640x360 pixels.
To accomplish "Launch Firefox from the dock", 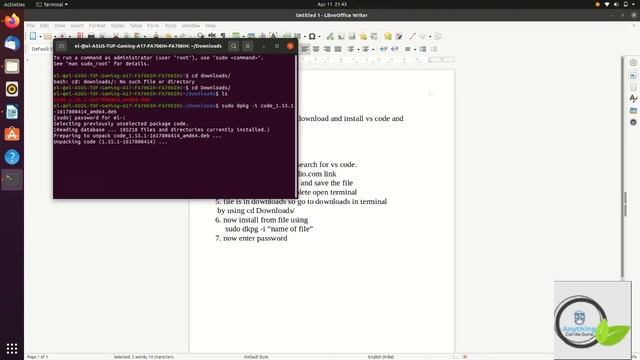I will 12,20.
